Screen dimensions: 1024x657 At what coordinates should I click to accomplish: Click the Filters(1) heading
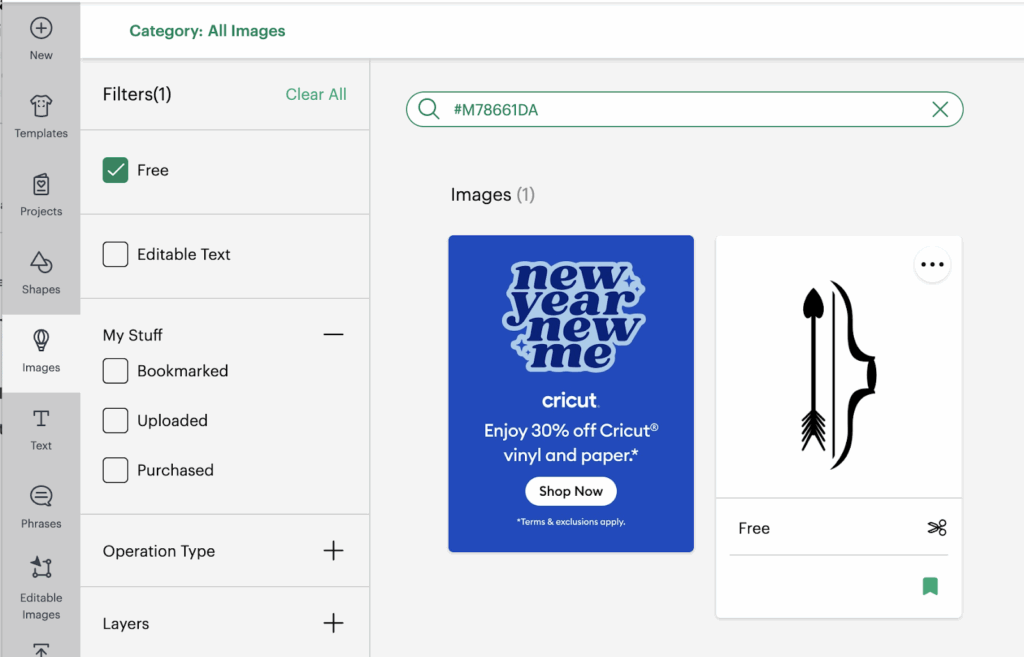tap(137, 94)
